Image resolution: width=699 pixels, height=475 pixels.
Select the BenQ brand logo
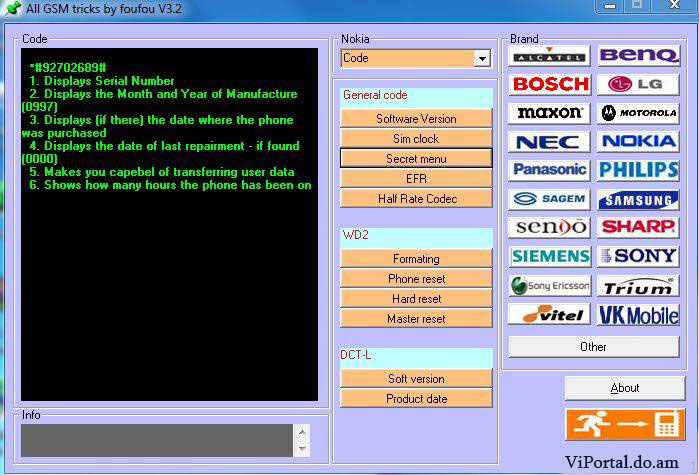coord(638,55)
